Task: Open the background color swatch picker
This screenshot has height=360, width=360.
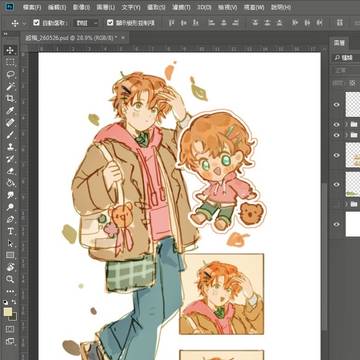Action: tap(14, 318)
